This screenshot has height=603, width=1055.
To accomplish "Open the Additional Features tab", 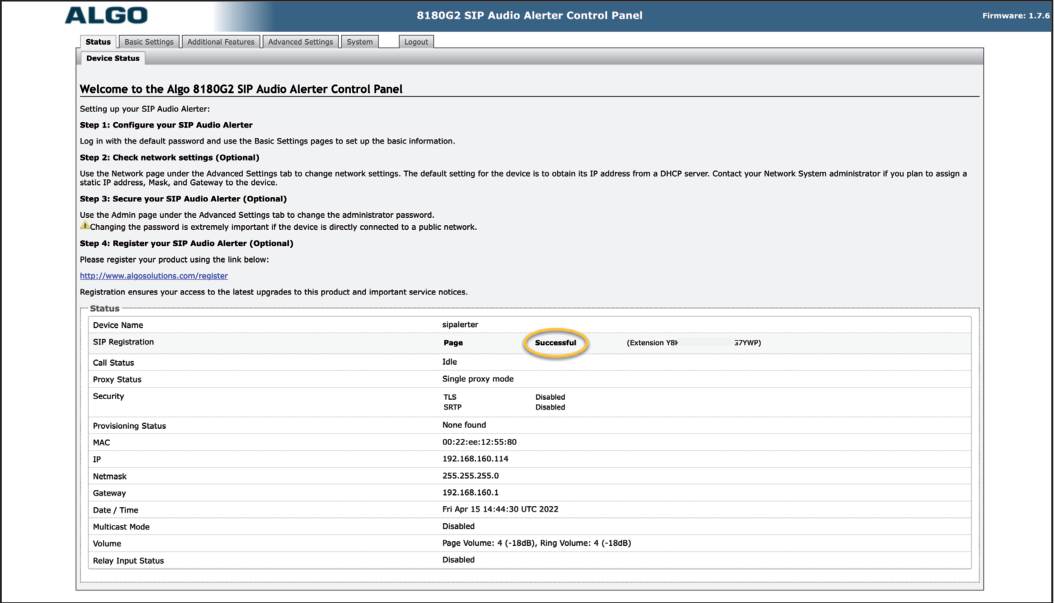I will 220,41.
